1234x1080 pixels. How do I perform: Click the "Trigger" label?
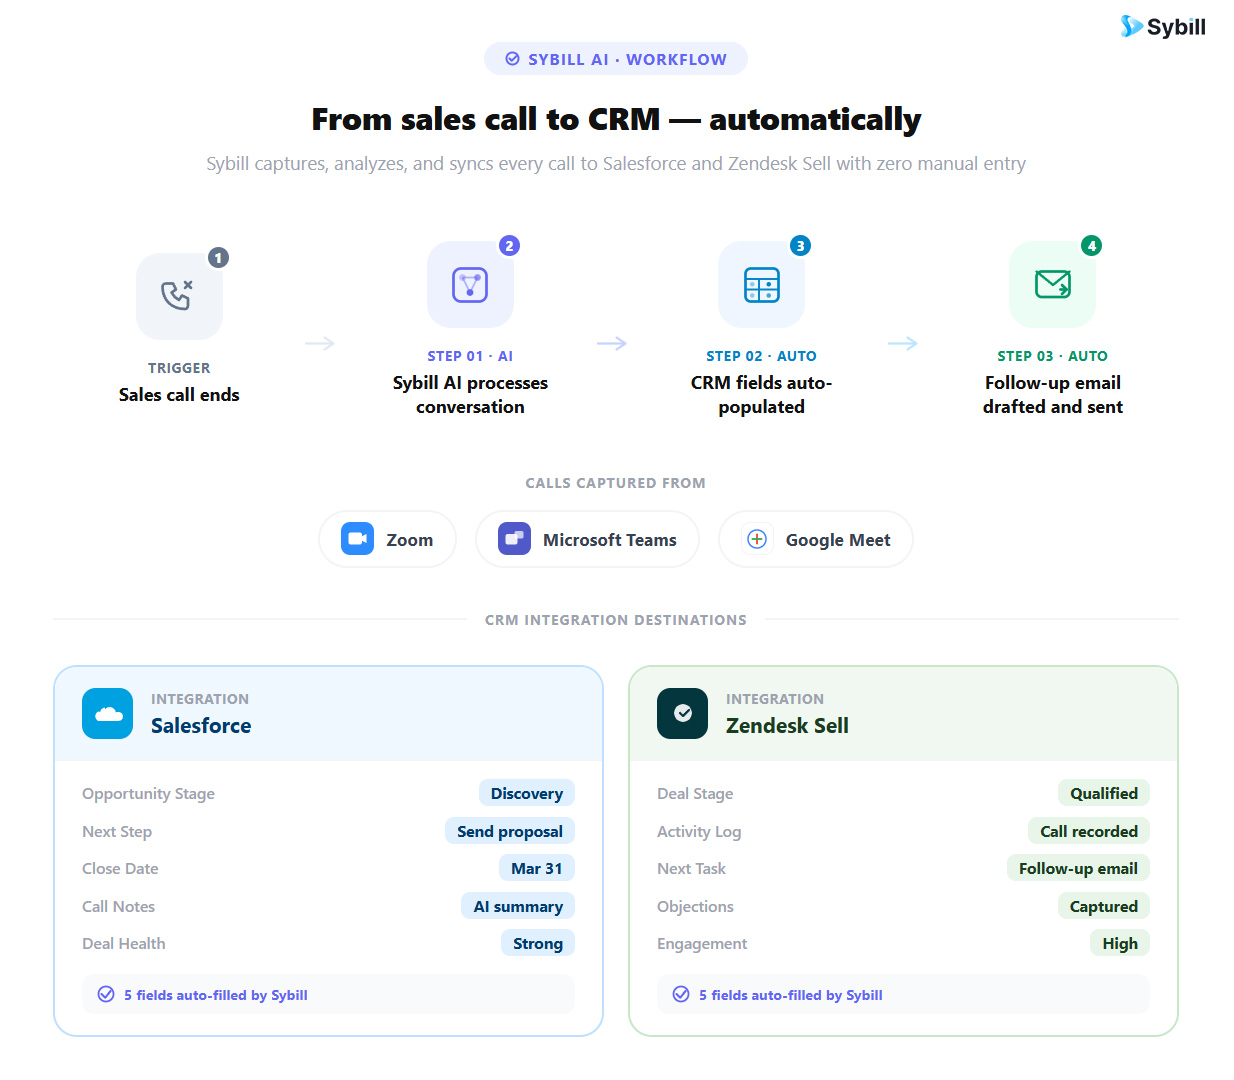pos(179,368)
